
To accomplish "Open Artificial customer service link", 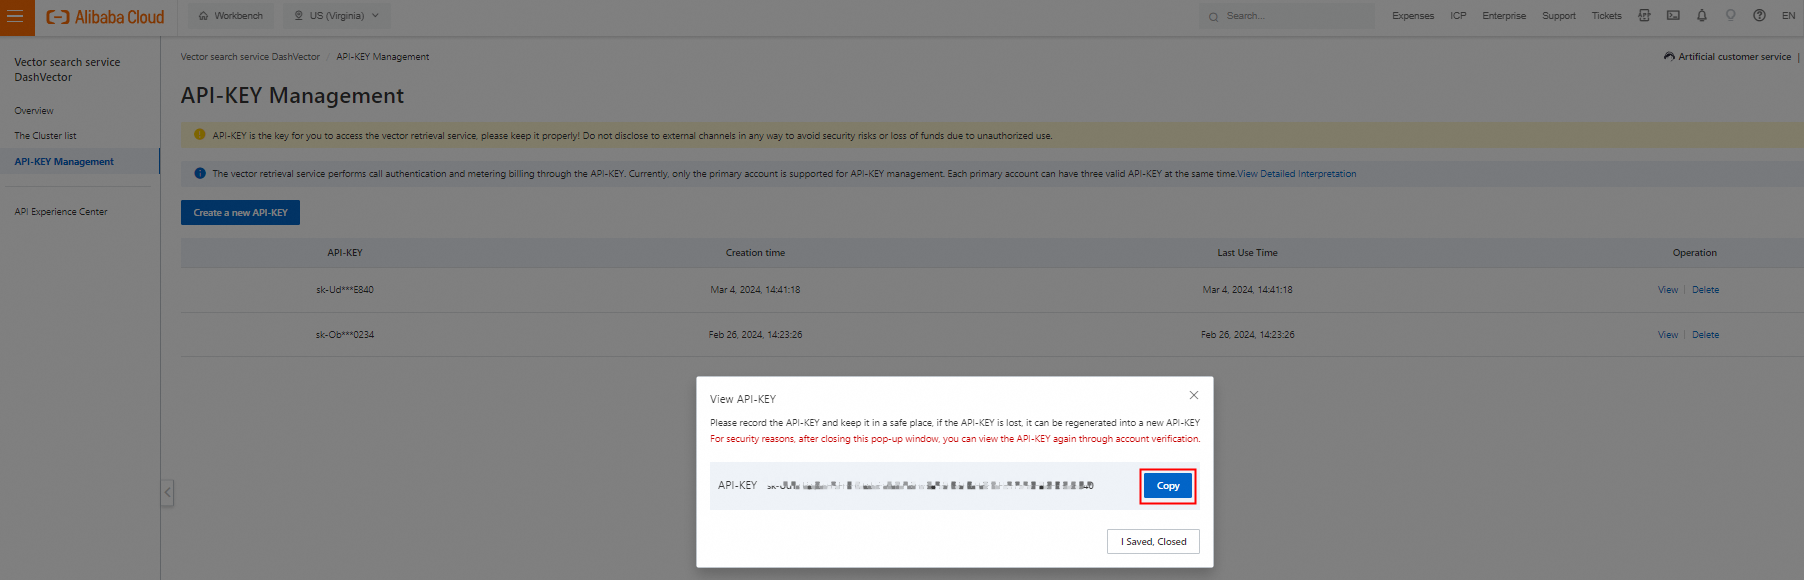I will point(1727,57).
